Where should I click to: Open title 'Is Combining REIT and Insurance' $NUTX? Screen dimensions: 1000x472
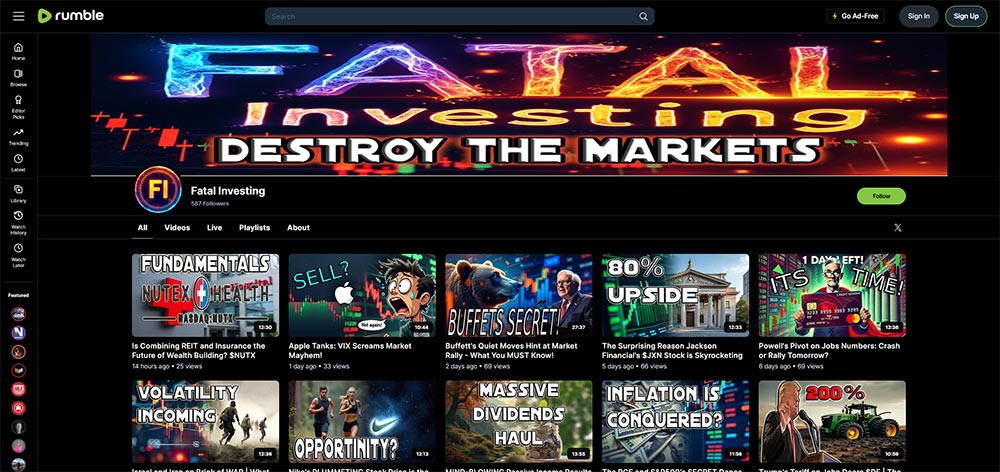pos(198,350)
